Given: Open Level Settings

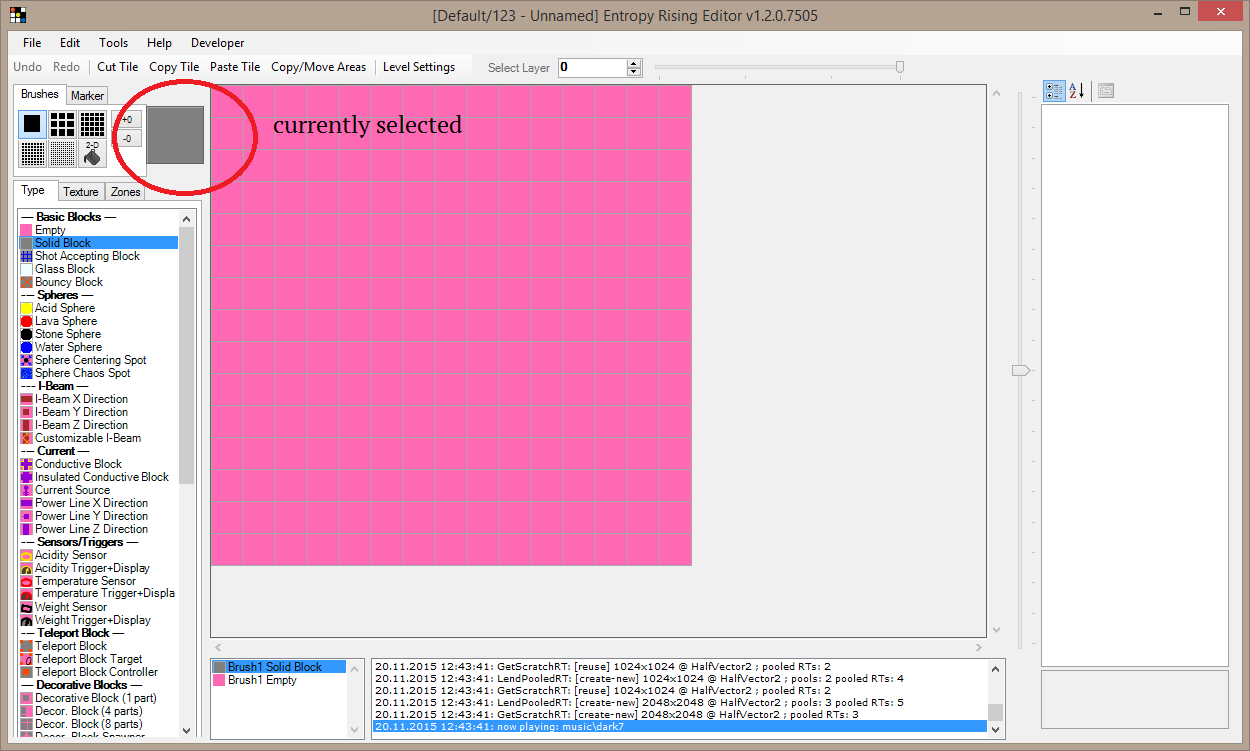Looking at the screenshot, I should pos(419,67).
